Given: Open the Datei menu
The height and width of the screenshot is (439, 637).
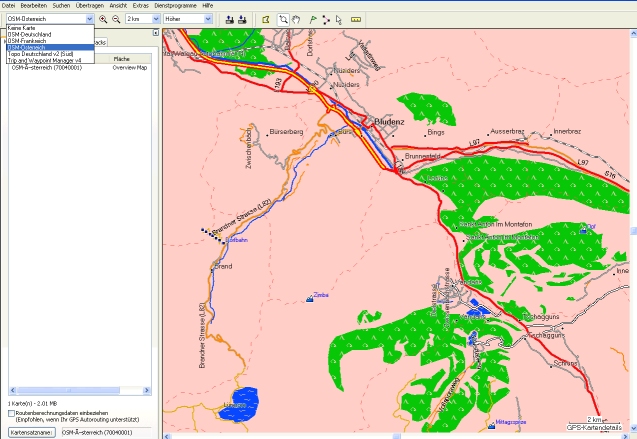Looking at the screenshot, I should click(8, 6).
